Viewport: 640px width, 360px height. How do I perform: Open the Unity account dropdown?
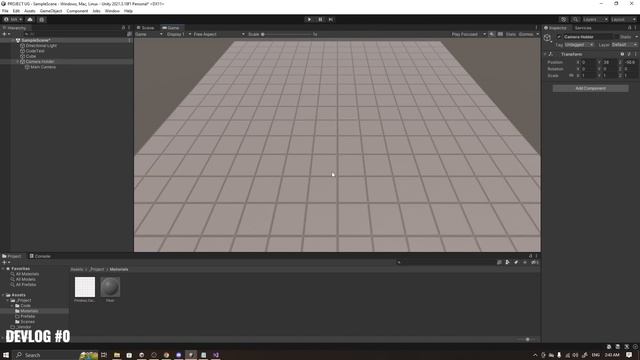tap(13, 19)
